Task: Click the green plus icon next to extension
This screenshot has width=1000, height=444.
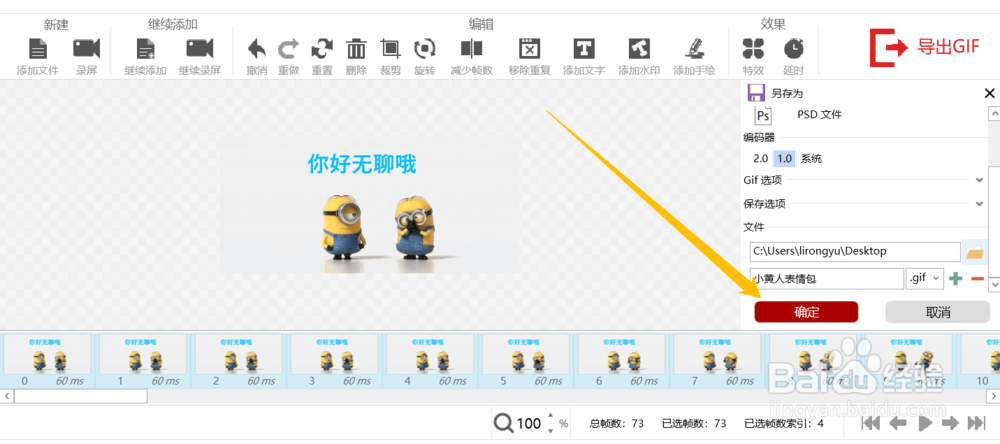Action: tap(955, 279)
